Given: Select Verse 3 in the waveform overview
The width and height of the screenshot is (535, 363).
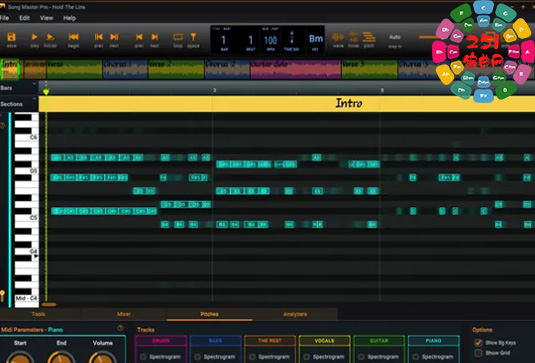Looking at the screenshot, I should [x=370, y=69].
